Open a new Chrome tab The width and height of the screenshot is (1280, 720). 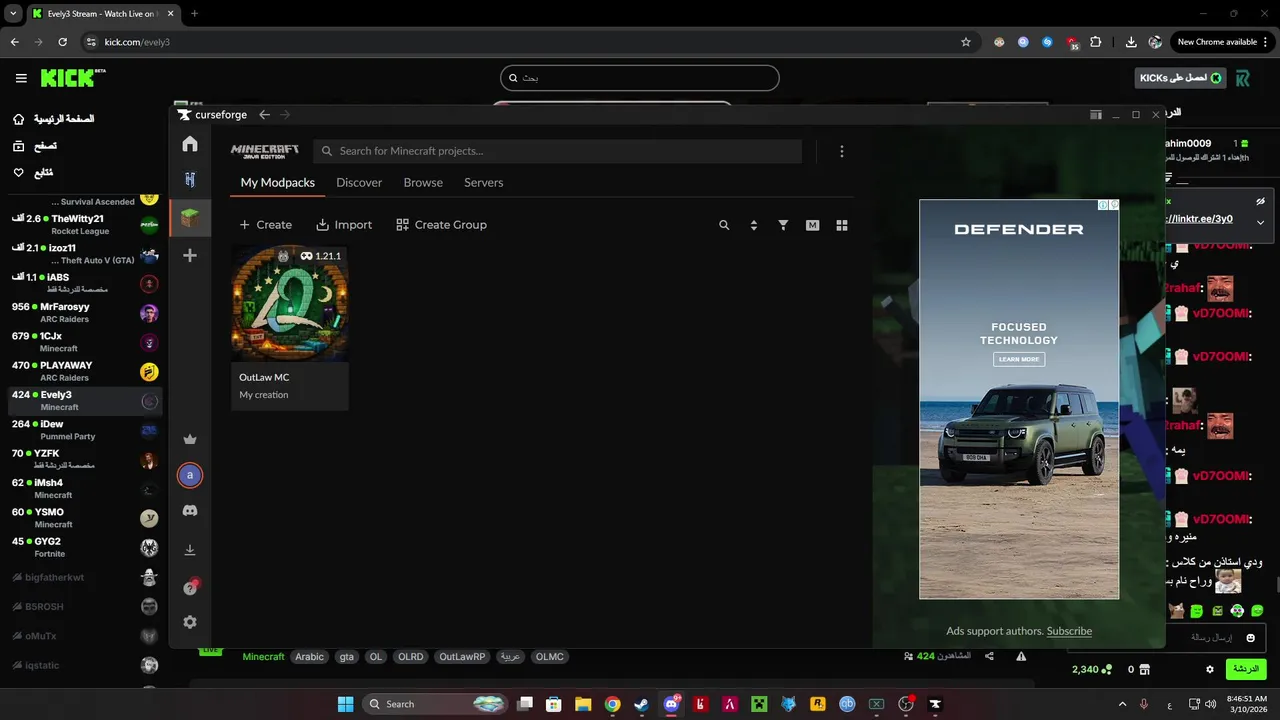pyautogui.click(x=195, y=13)
